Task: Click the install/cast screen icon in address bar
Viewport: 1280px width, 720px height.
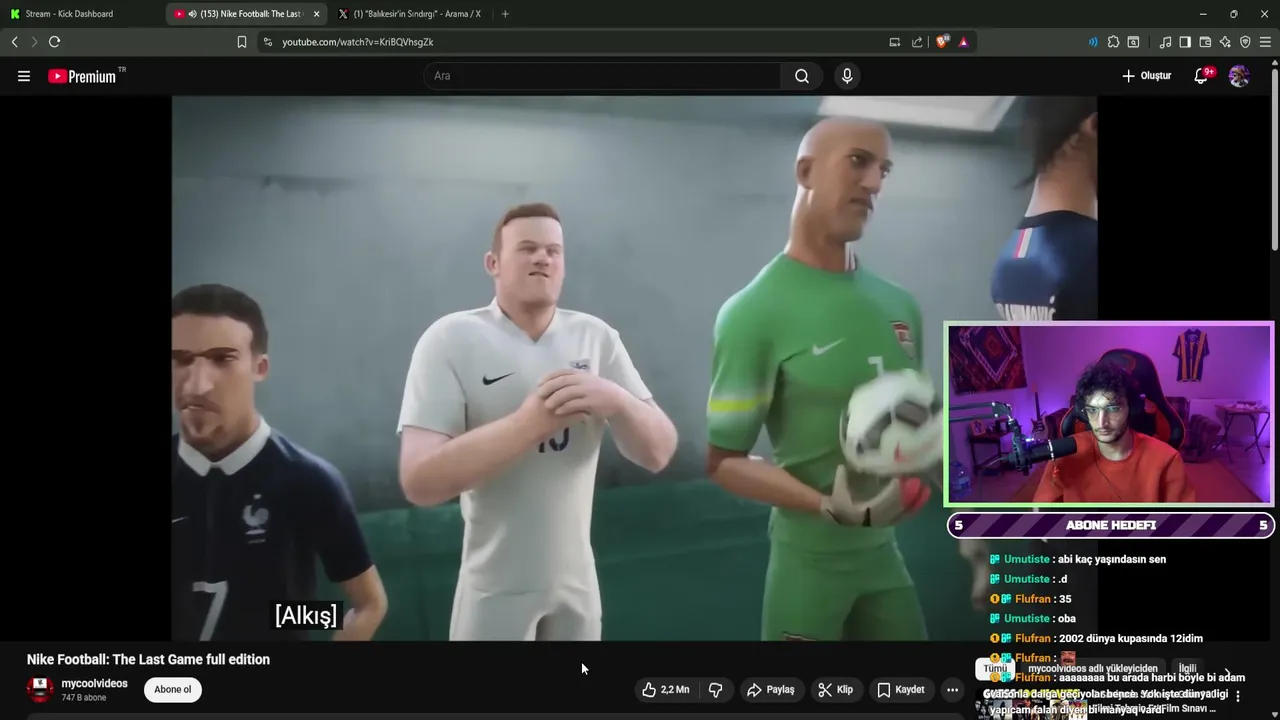Action: (895, 42)
